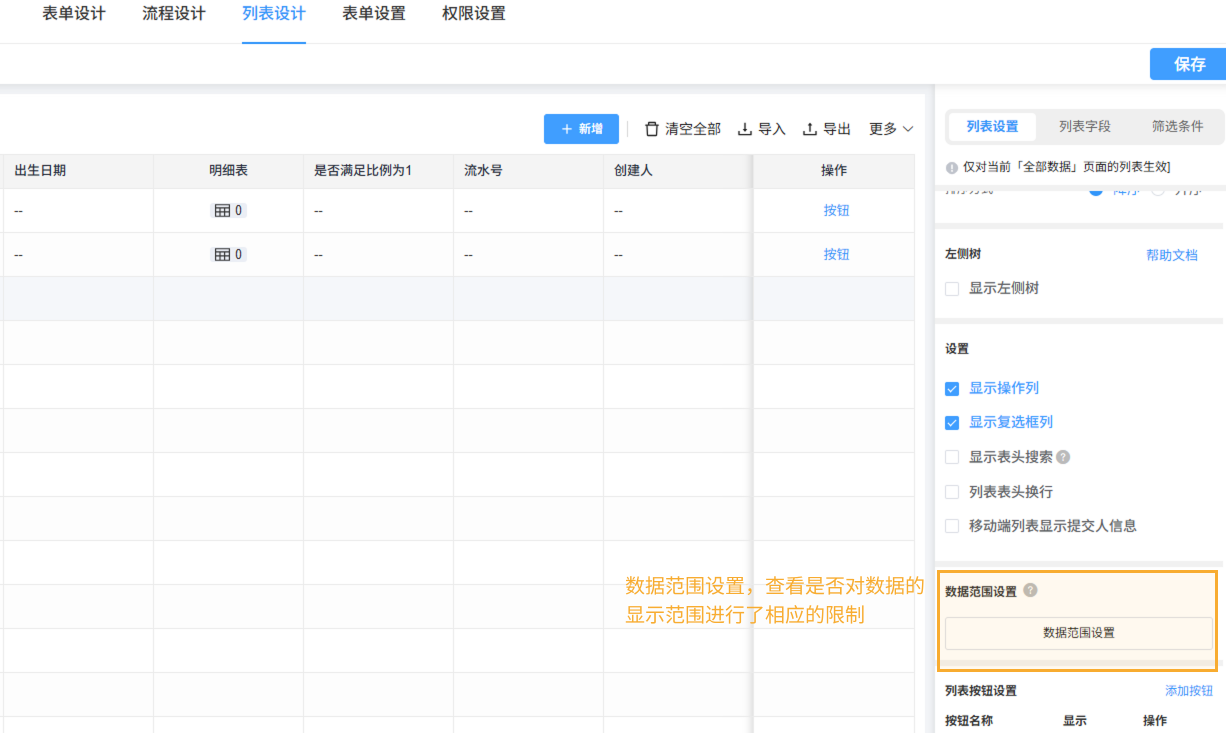Click the 添加按钮 link
The image size is (1226, 733).
[x=1189, y=691]
